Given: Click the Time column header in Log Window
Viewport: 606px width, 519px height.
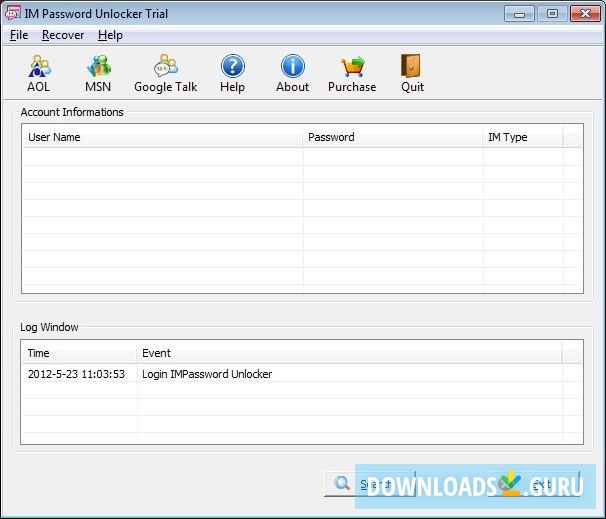Looking at the screenshot, I should (x=79, y=353).
